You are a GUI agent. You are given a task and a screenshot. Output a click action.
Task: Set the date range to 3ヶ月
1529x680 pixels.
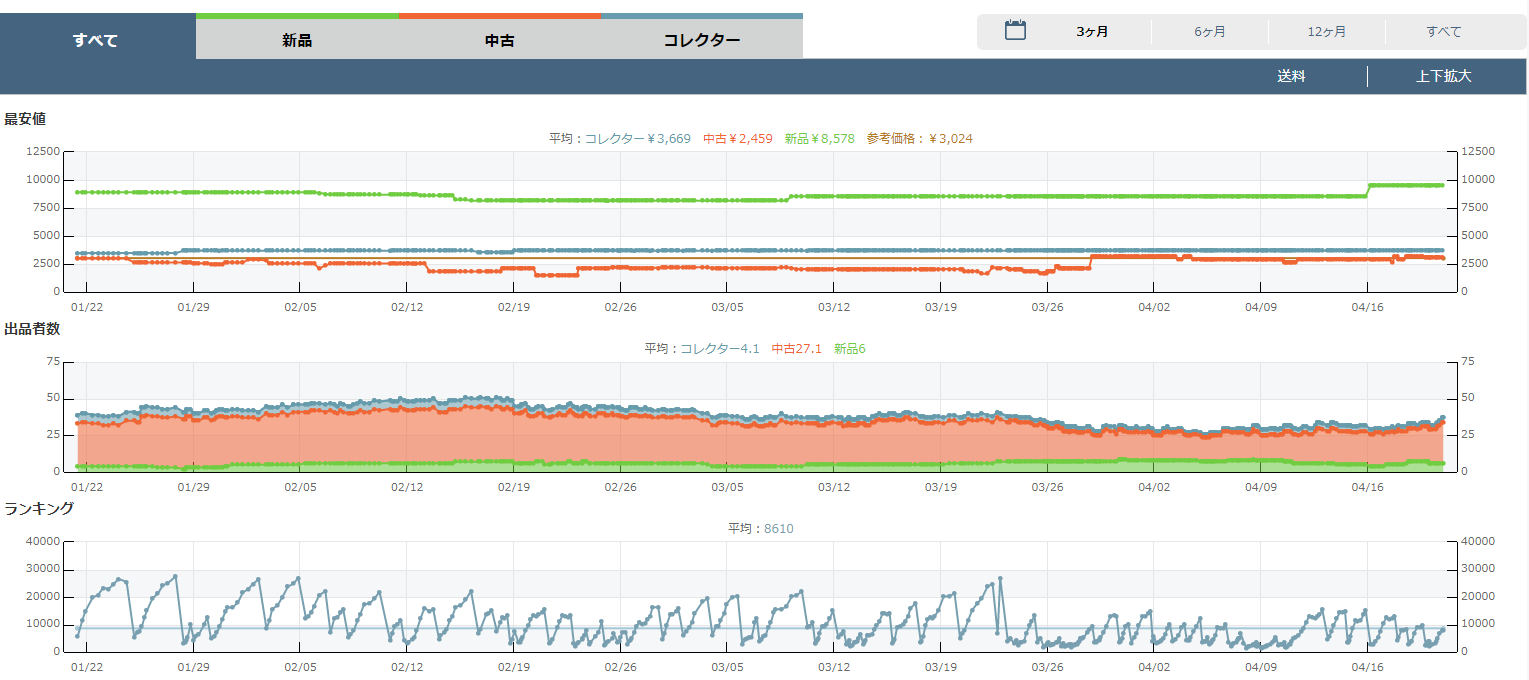pyautogui.click(x=1092, y=32)
